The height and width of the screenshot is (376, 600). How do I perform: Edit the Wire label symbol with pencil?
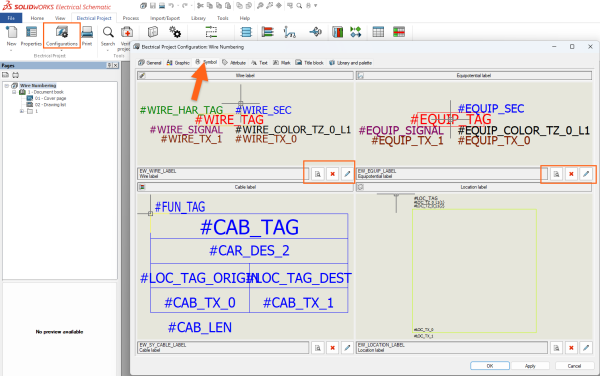(347, 174)
